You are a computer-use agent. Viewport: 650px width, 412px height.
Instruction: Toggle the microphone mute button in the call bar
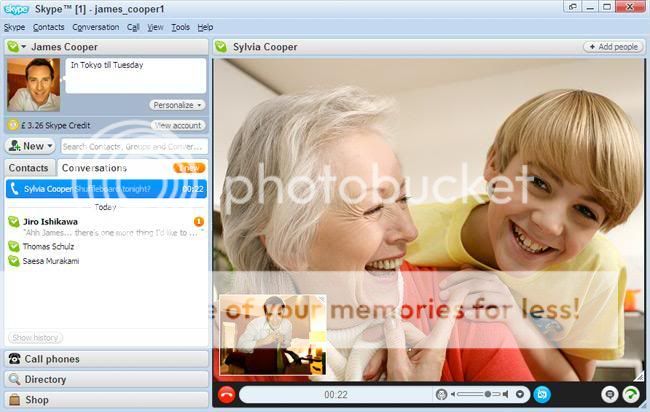(442, 395)
